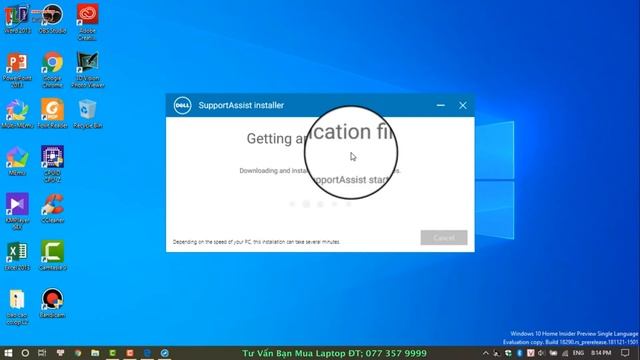Select the Recycle Bin on the desktop
This screenshot has width=640, height=360.
87,113
